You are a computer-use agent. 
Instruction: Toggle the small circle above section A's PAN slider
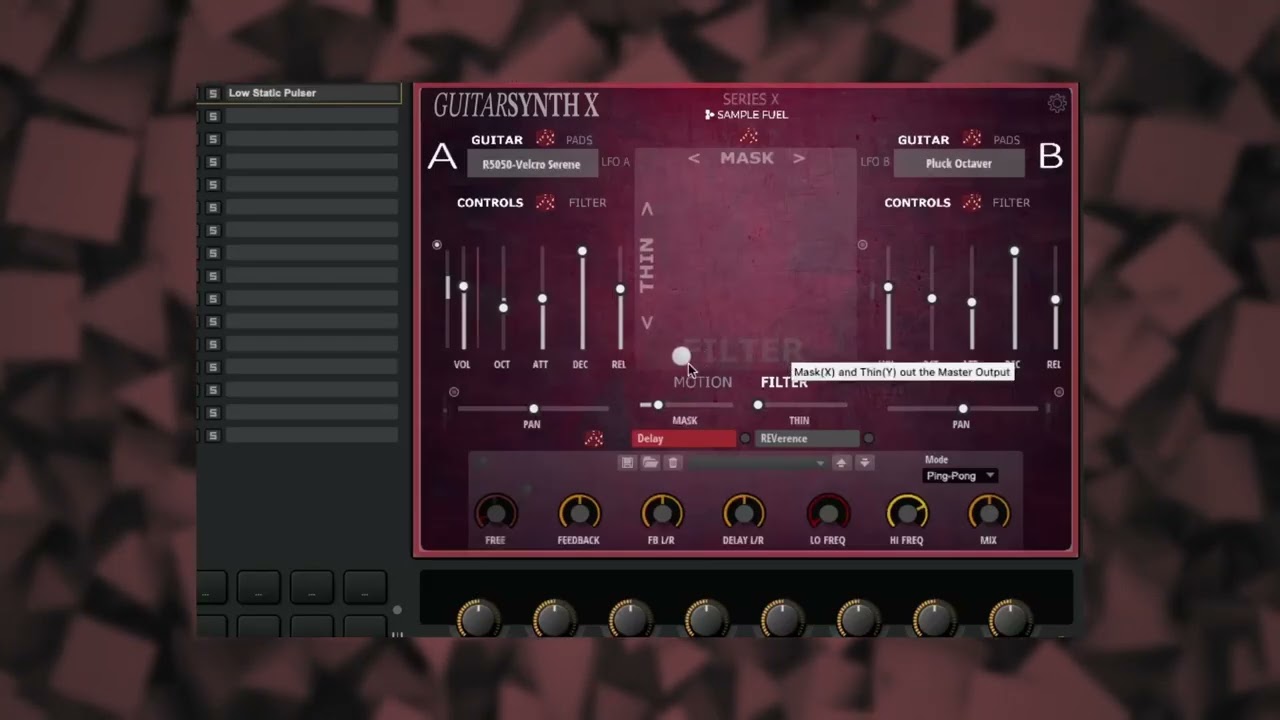[454, 392]
